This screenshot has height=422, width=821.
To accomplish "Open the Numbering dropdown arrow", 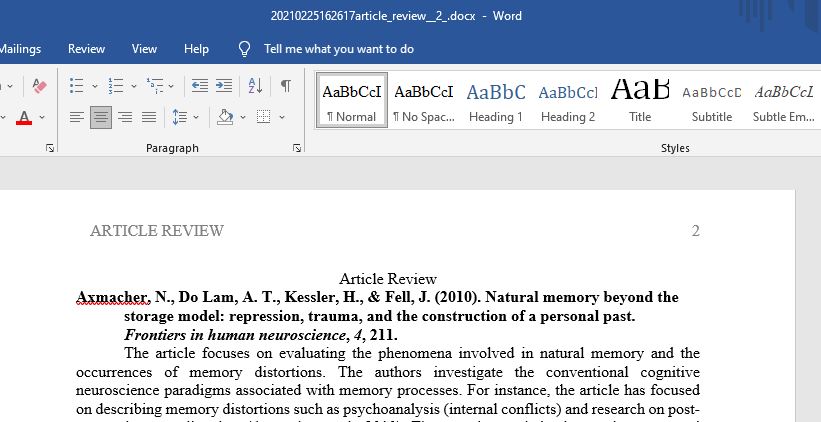I will (x=134, y=86).
